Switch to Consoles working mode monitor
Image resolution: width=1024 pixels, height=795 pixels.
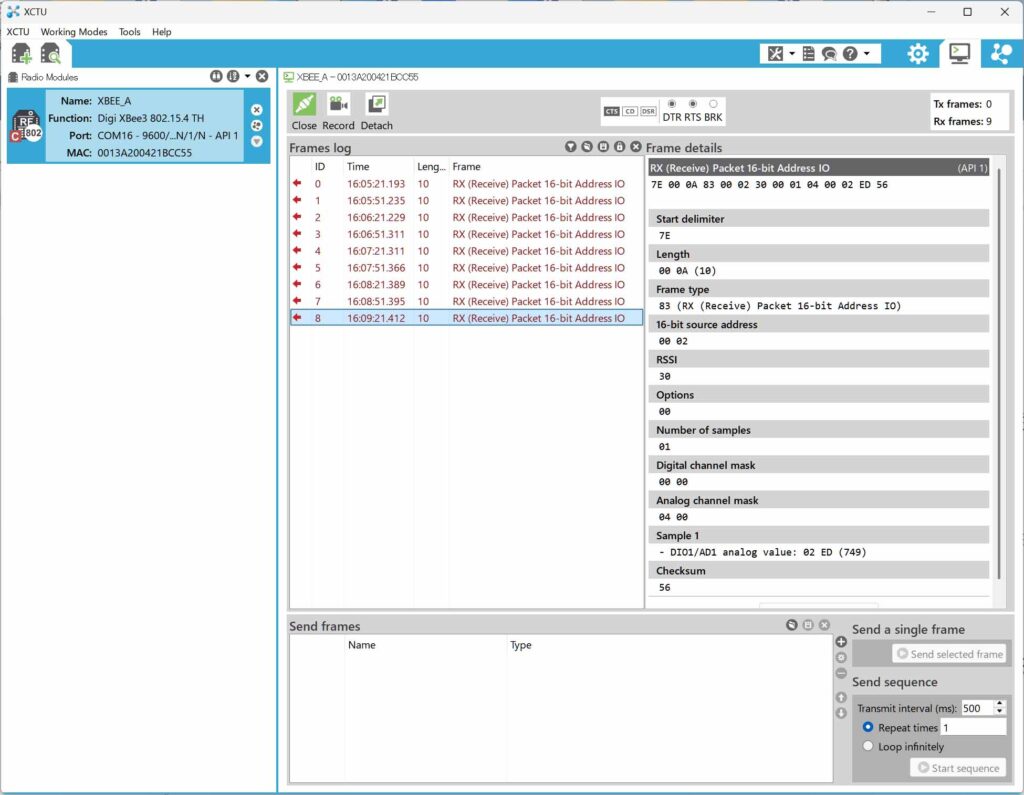(x=959, y=54)
